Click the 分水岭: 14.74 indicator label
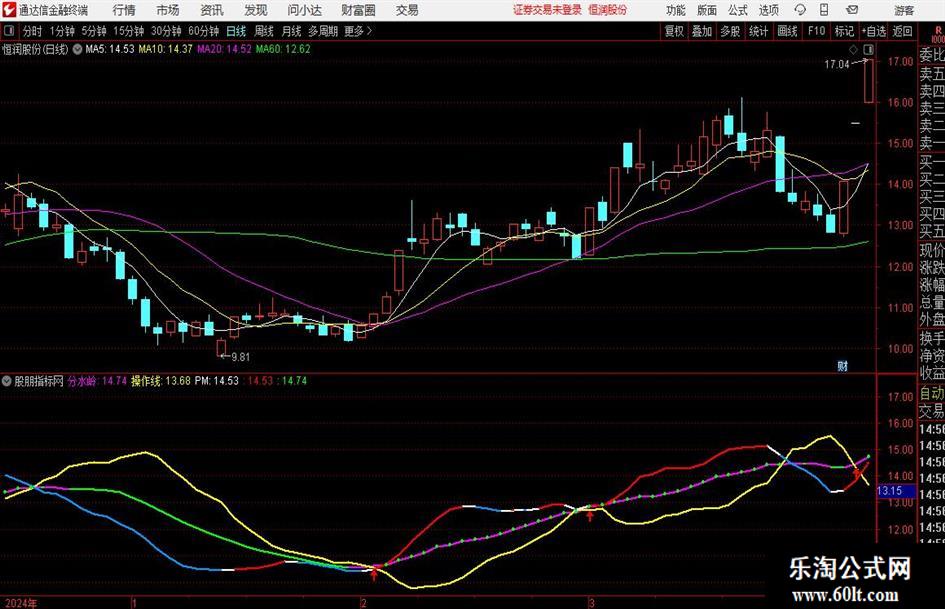This screenshot has width=945, height=609. pyautogui.click(x=97, y=381)
